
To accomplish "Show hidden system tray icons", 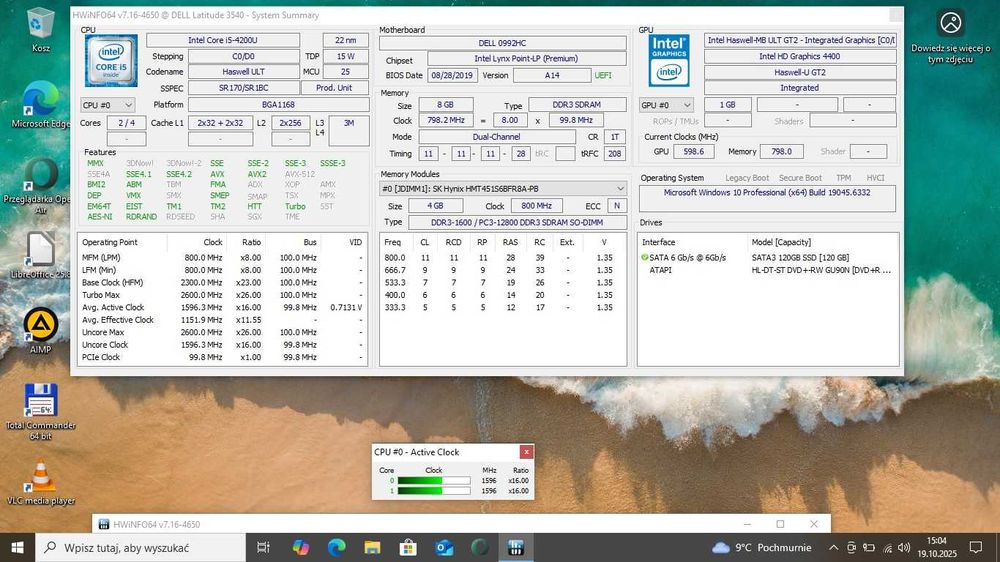I will 834,547.
